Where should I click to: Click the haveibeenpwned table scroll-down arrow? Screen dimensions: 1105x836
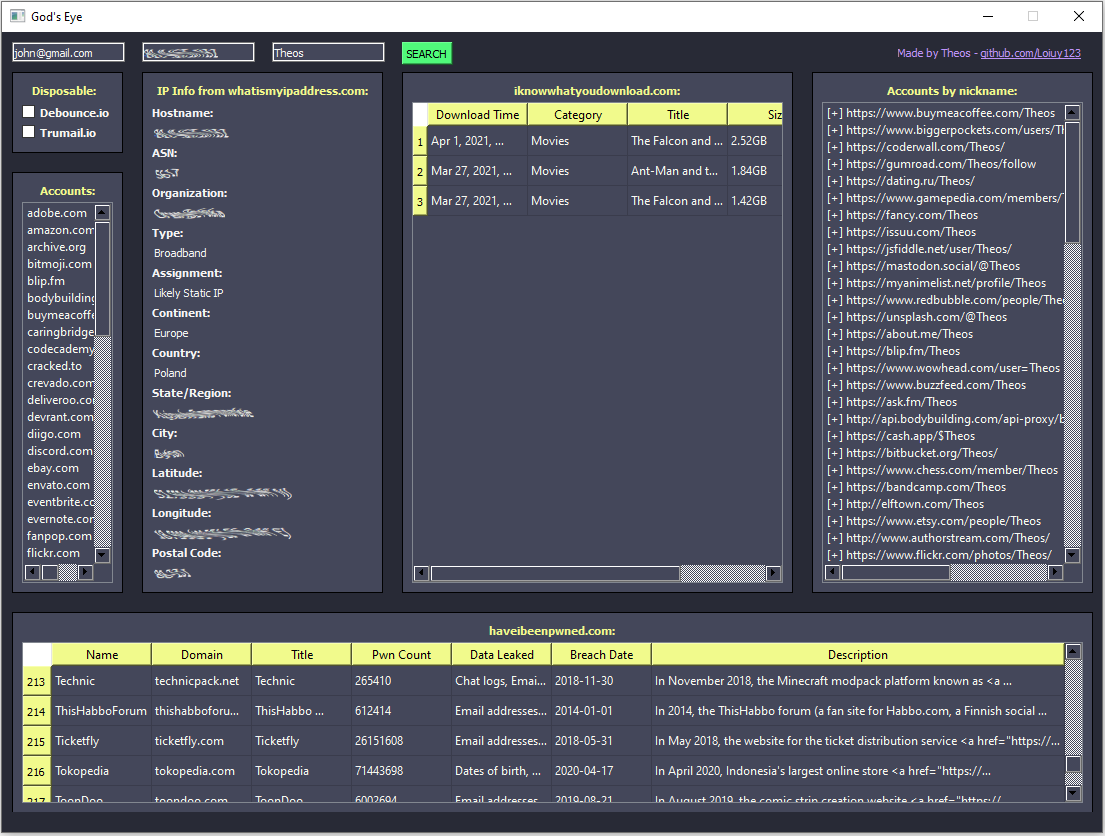click(x=1073, y=793)
